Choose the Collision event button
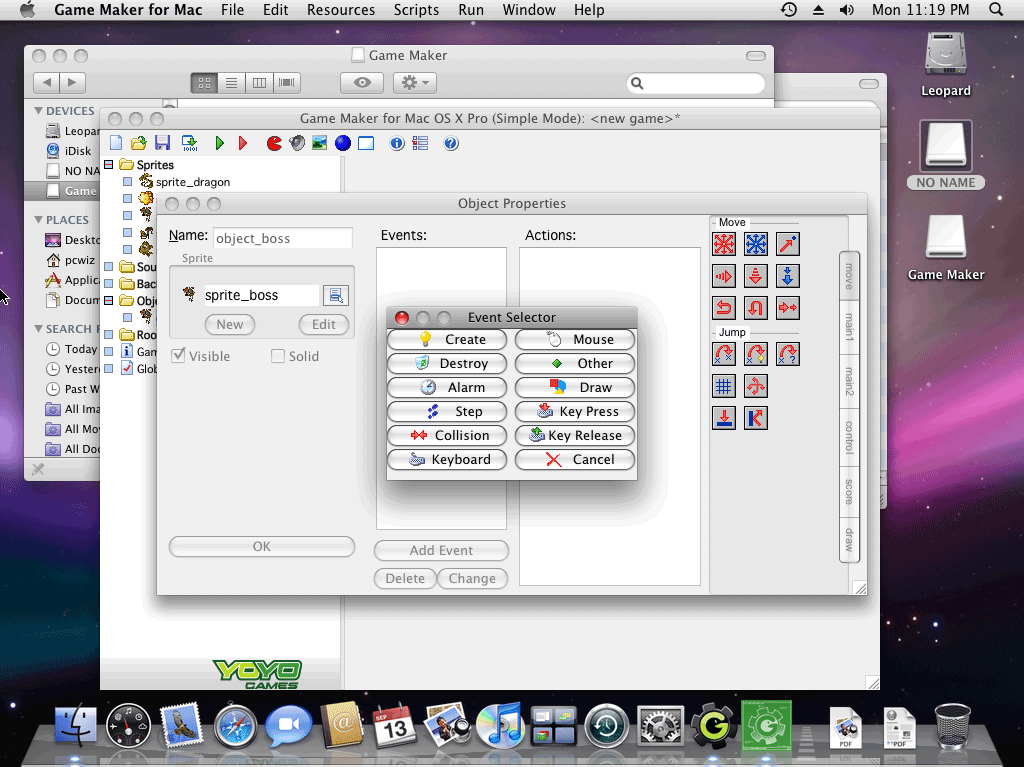The width and height of the screenshot is (1024, 767). pyautogui.click(x=448, y=435)
